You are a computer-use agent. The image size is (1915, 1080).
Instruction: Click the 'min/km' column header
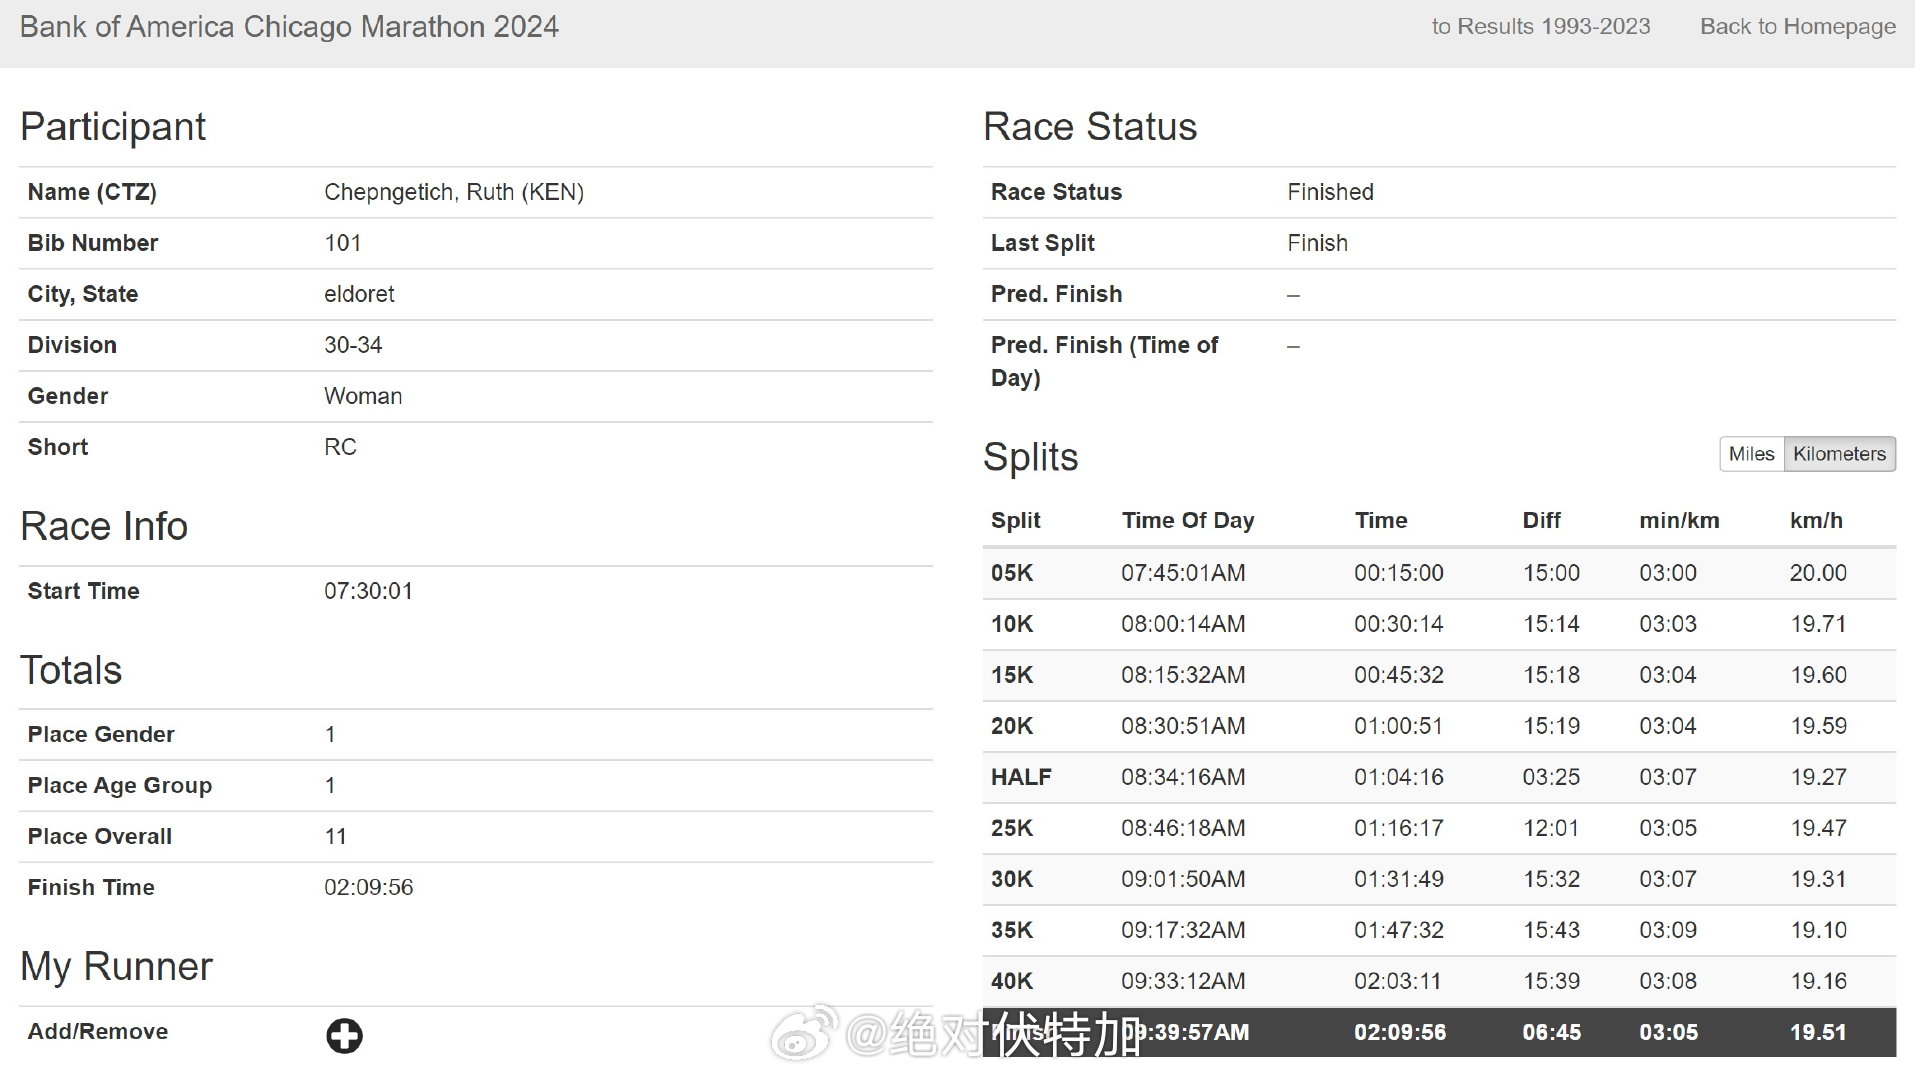pos(1679,520)
